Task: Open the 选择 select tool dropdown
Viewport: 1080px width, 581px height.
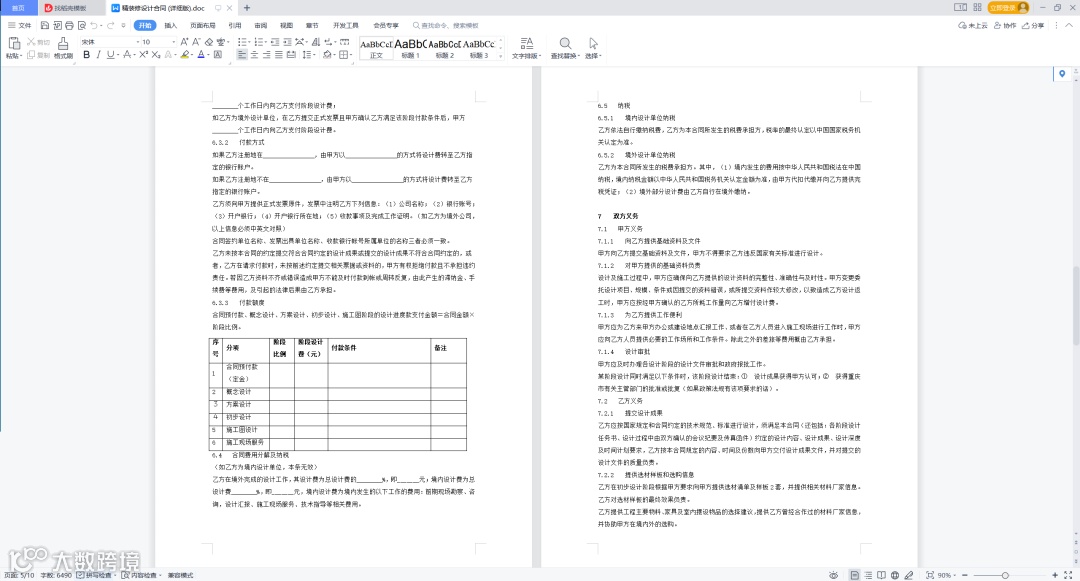Action: coord(593,47)
